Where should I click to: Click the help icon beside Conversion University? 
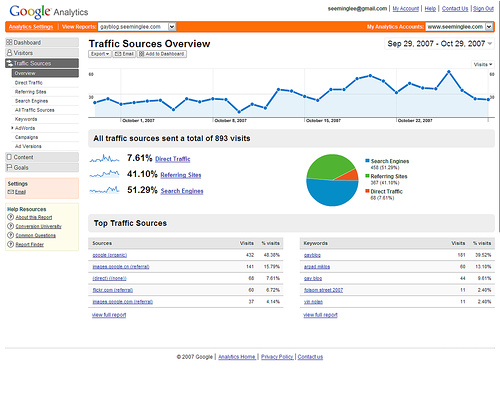click(11, 226)
